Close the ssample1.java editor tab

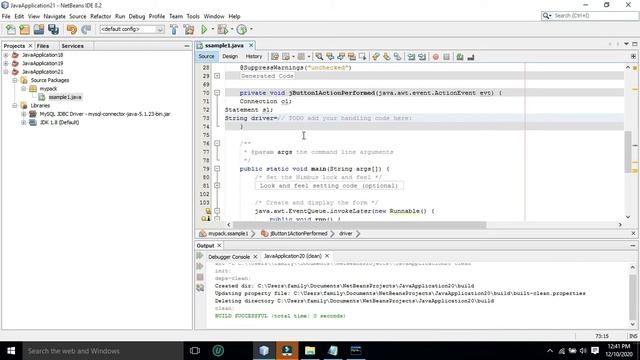251,45
